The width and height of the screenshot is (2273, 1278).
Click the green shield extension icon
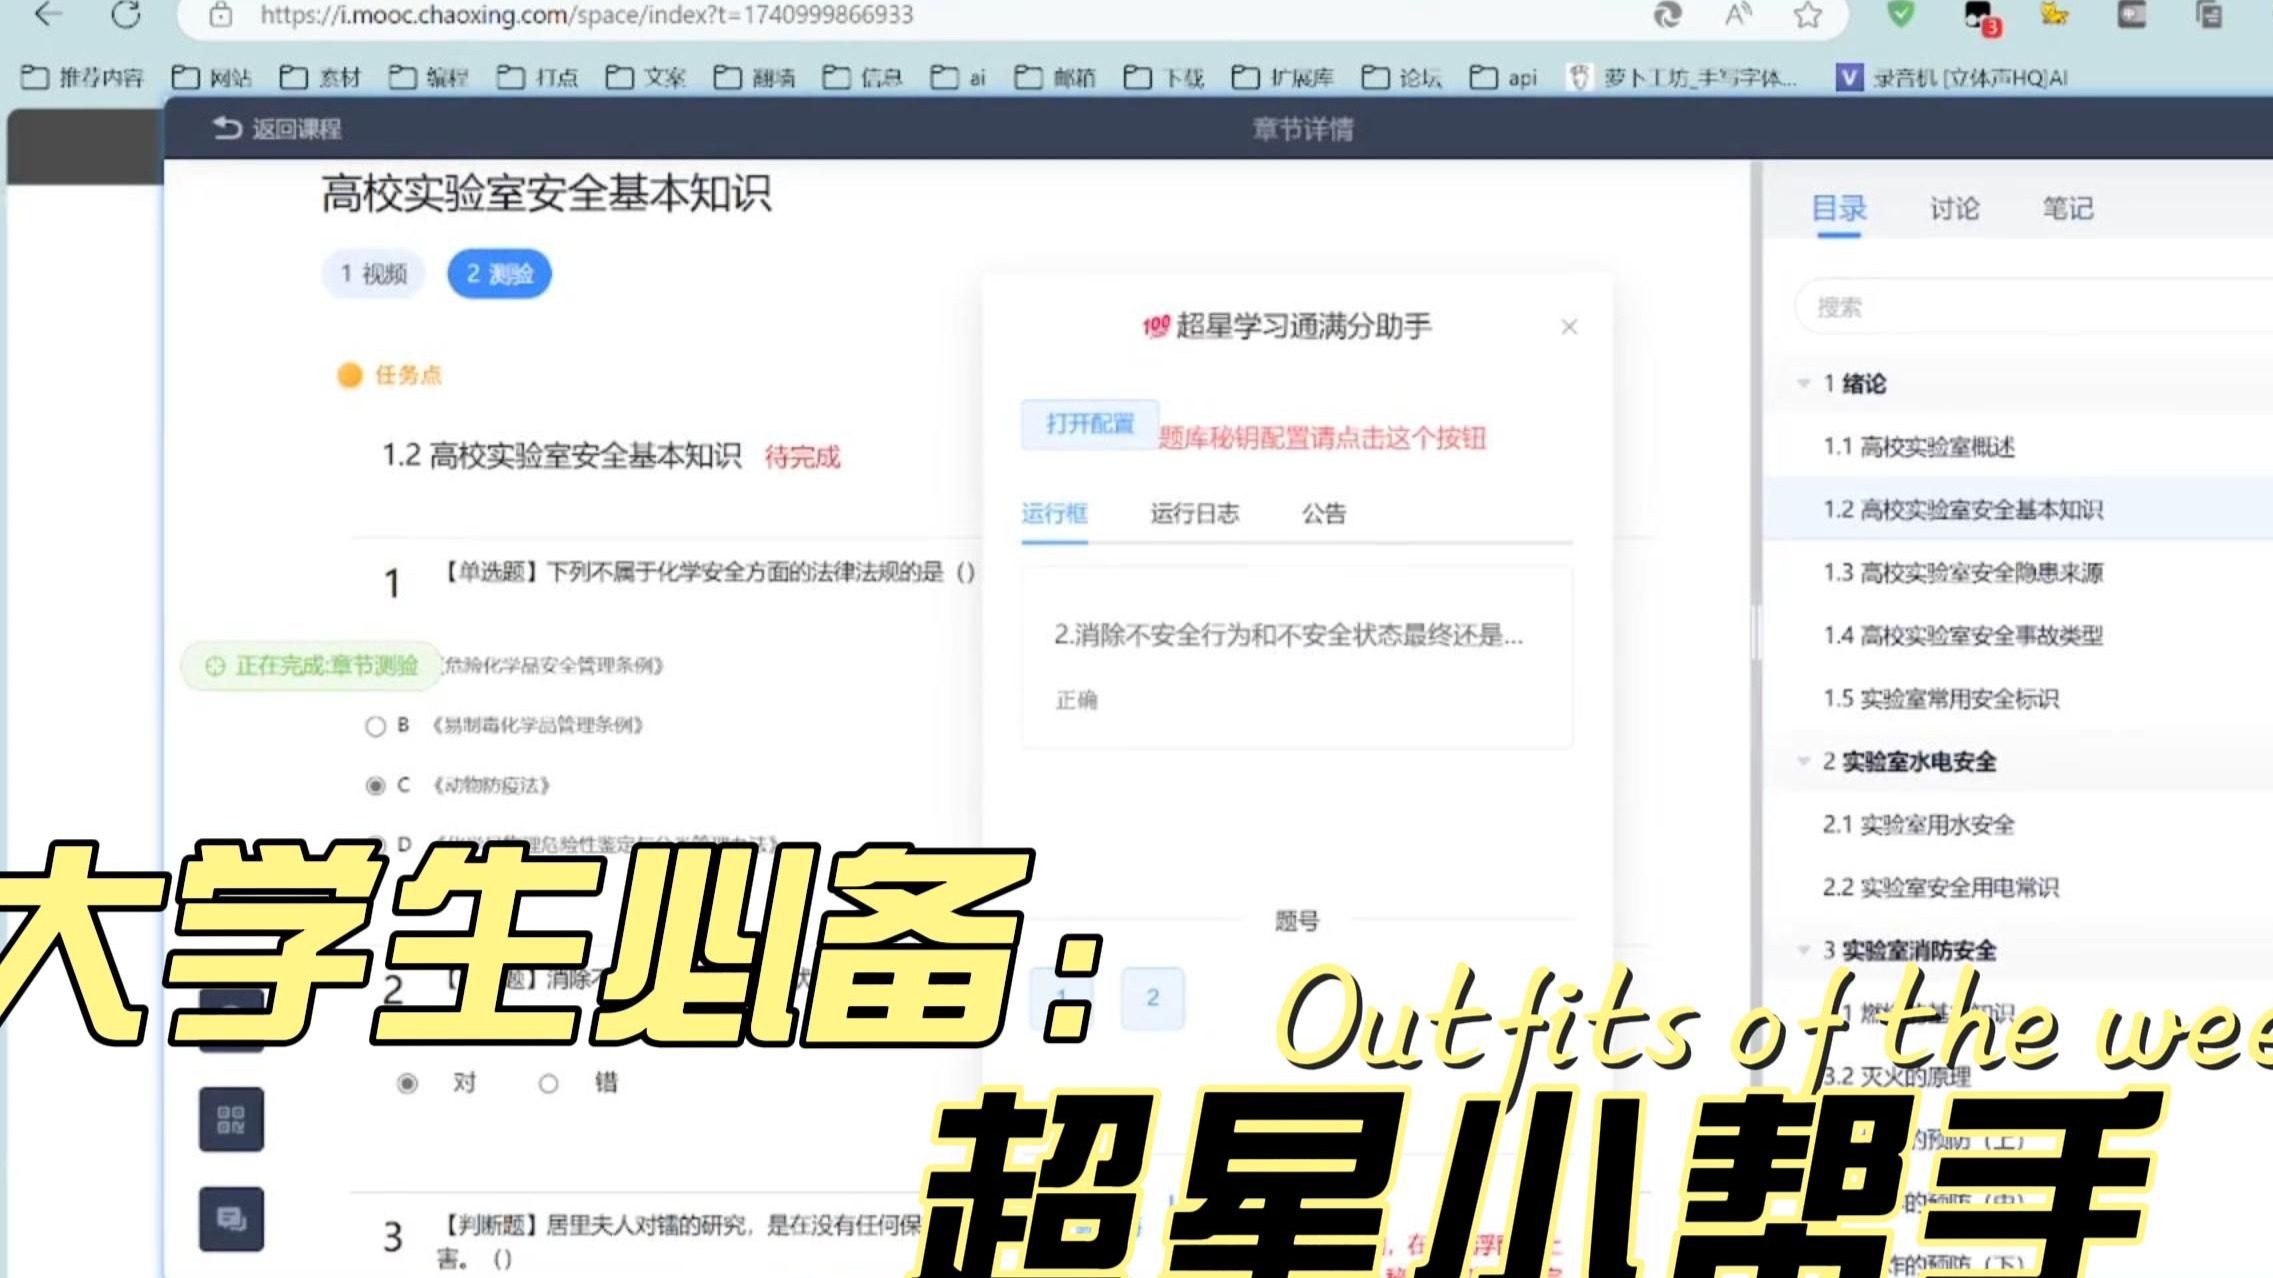pos(1900,13)
